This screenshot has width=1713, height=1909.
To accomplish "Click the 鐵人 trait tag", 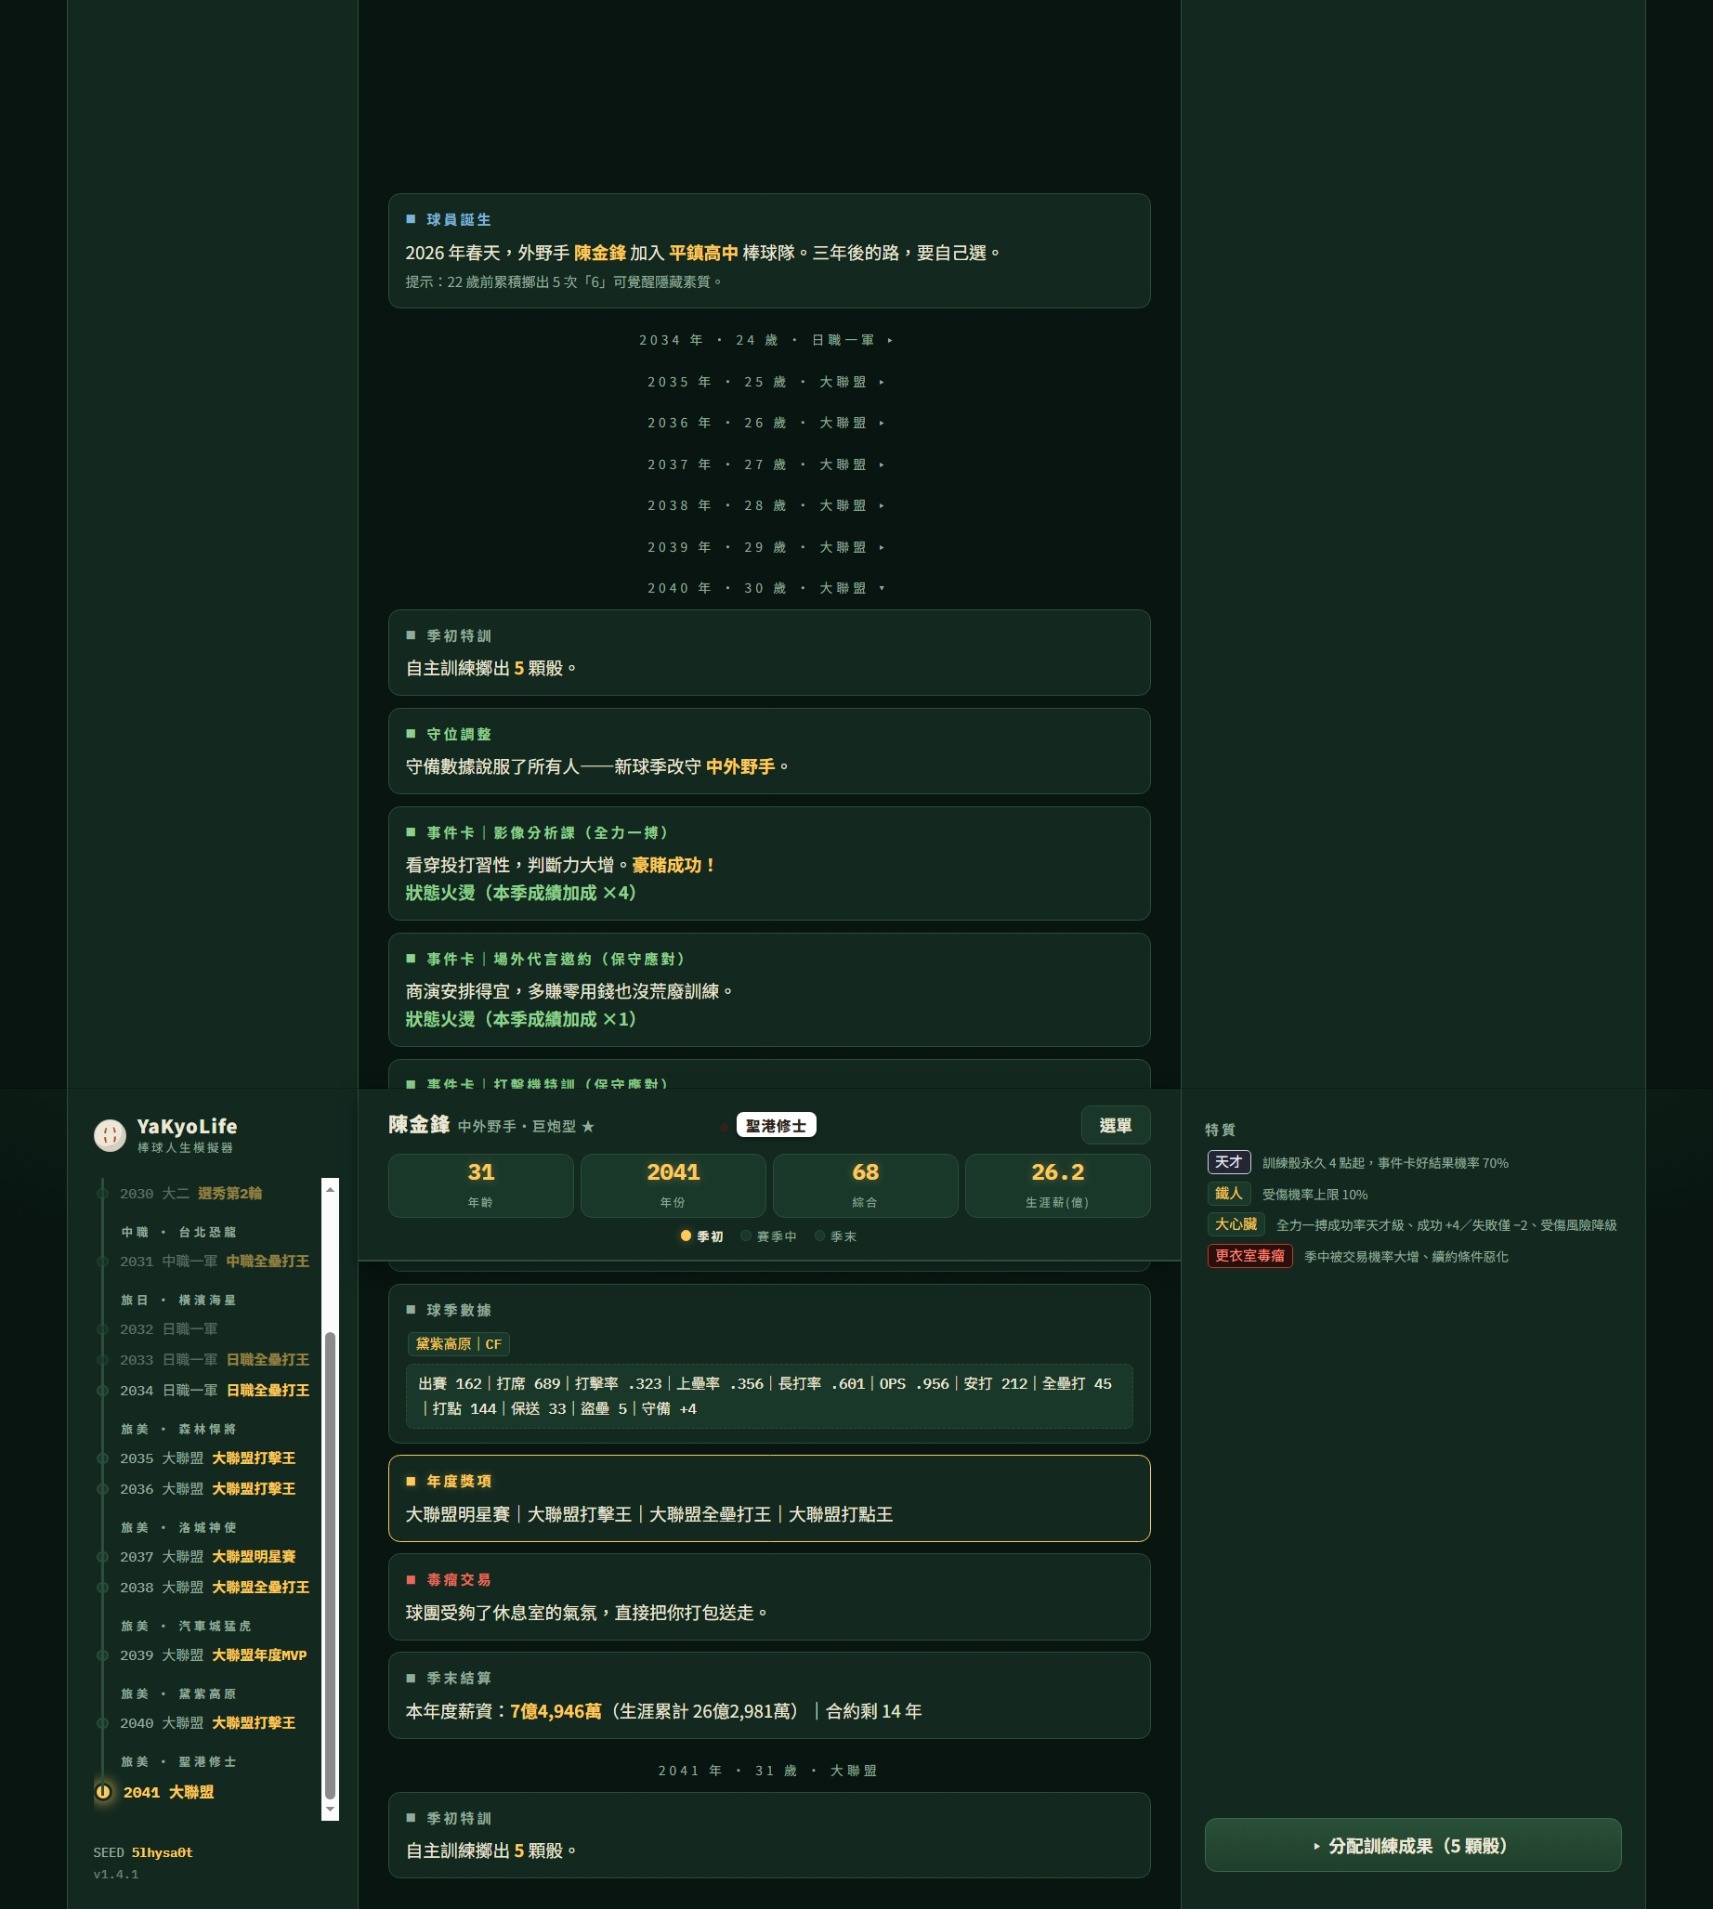I will pyautogui.click(x=1228, y=1193).
